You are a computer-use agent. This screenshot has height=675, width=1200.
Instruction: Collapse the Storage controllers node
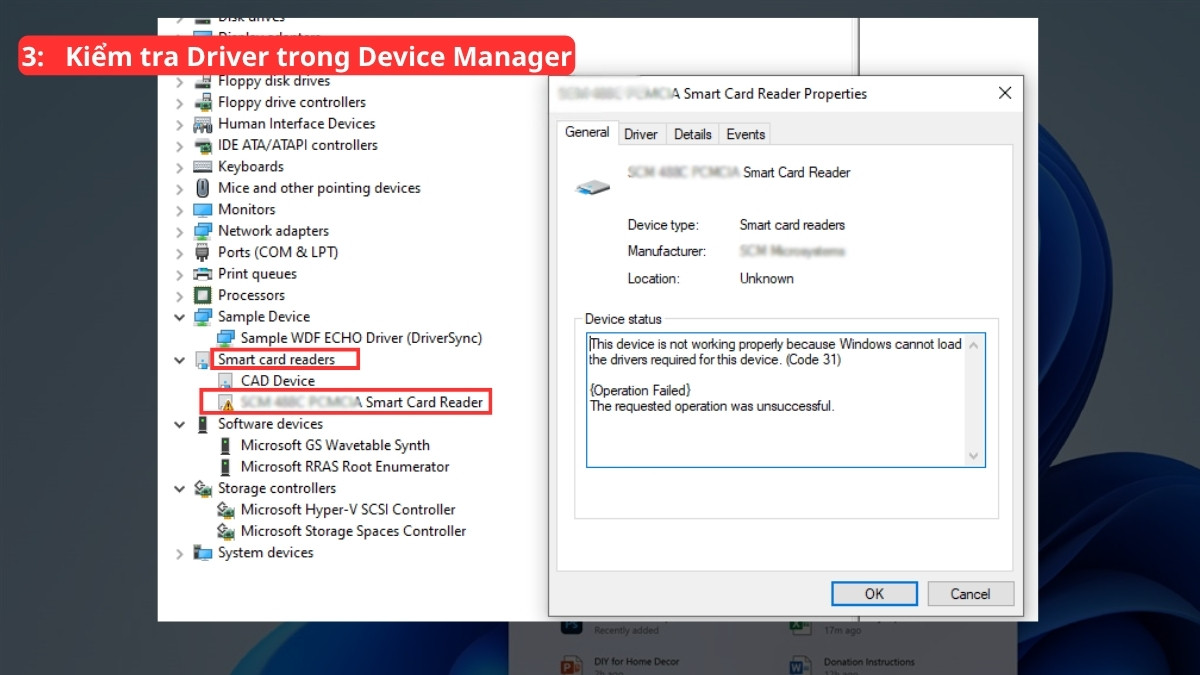[x=180, y=489]
